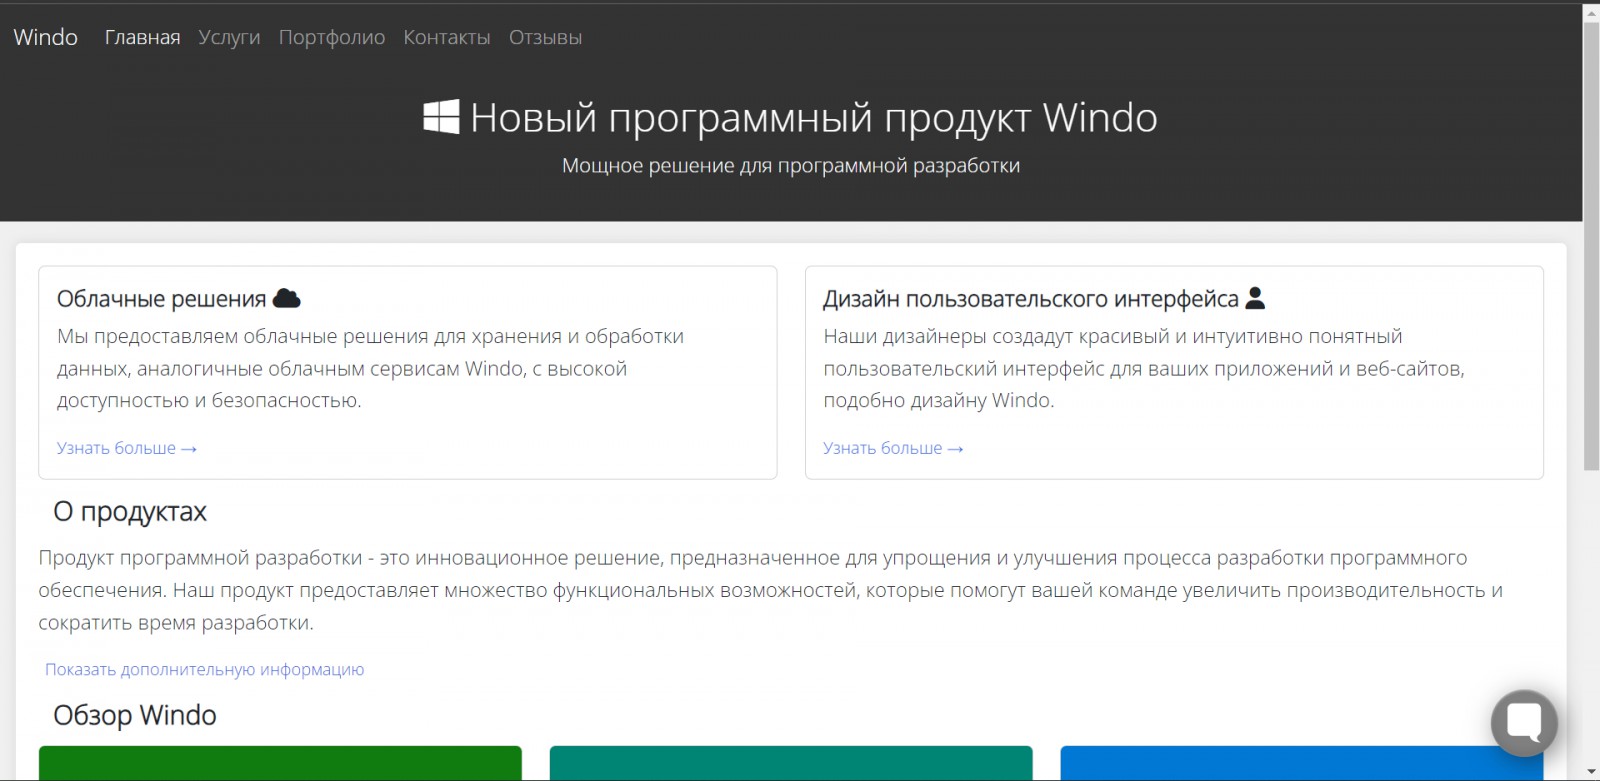Expand Показать дополнительную информацию
Image resolution: width=1600 pixels, height=781 pixels.
tap(205, 669)
